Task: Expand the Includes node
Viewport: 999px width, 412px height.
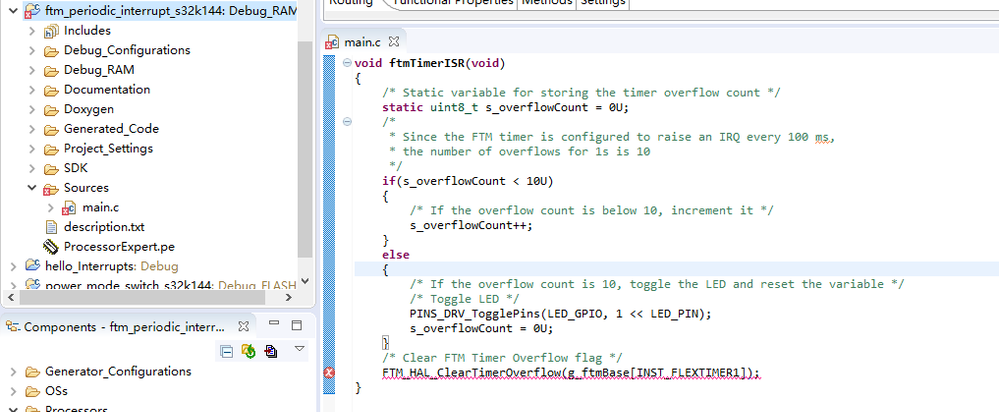Action: tap(32, 31)
